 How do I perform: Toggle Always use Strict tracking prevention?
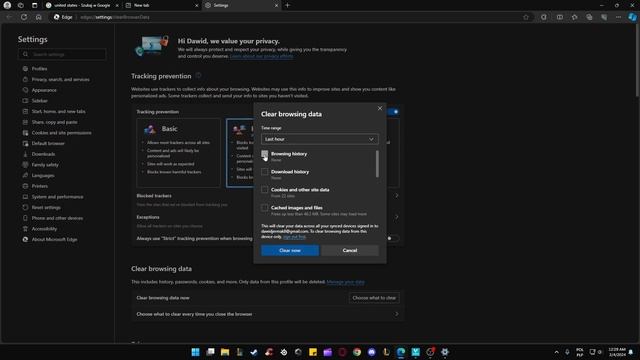393,238
